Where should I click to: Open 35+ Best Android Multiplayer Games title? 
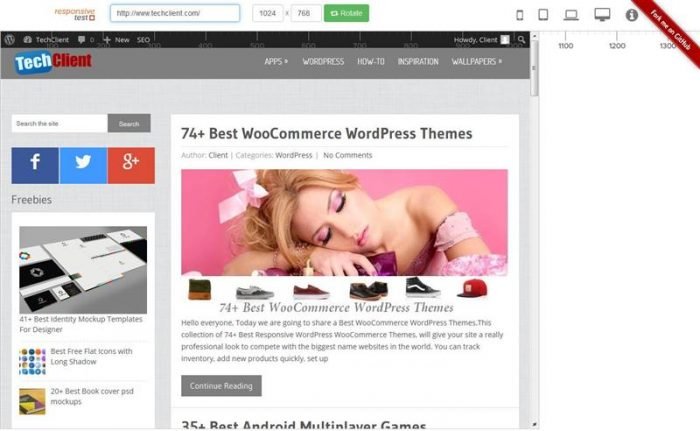[304, 425]
